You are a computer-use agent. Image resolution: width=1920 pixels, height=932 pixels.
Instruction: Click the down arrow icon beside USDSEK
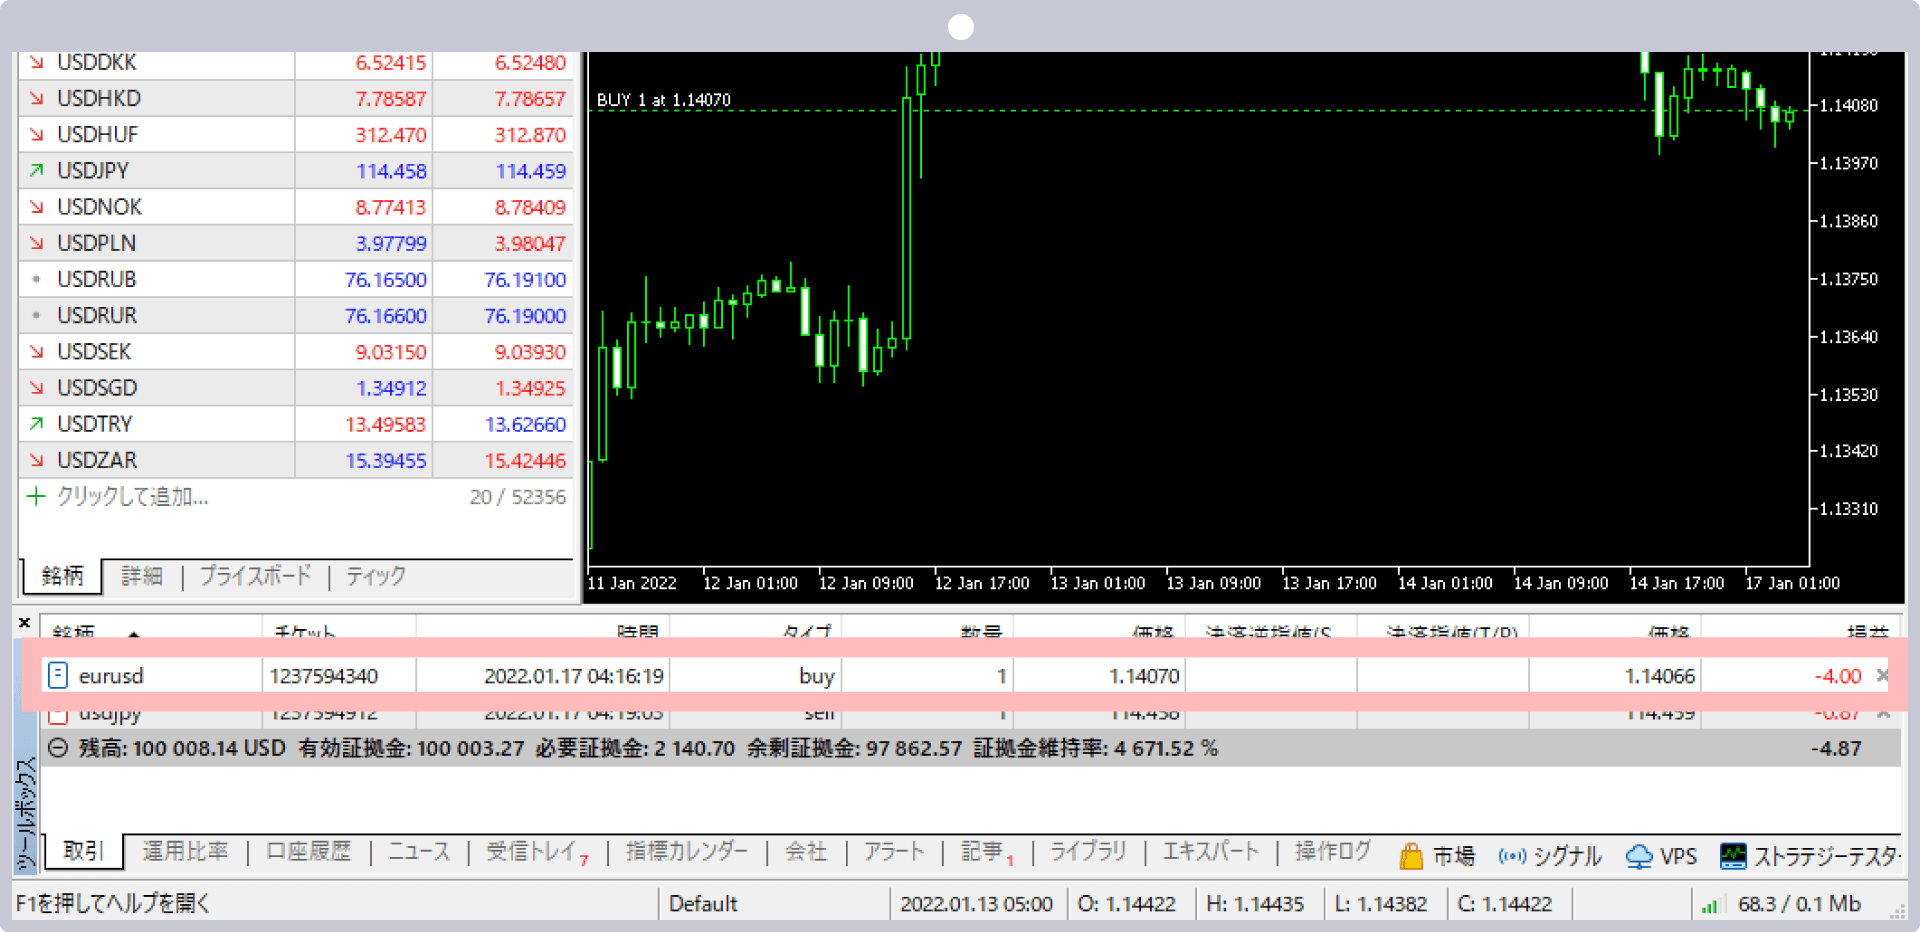[36, 351]
